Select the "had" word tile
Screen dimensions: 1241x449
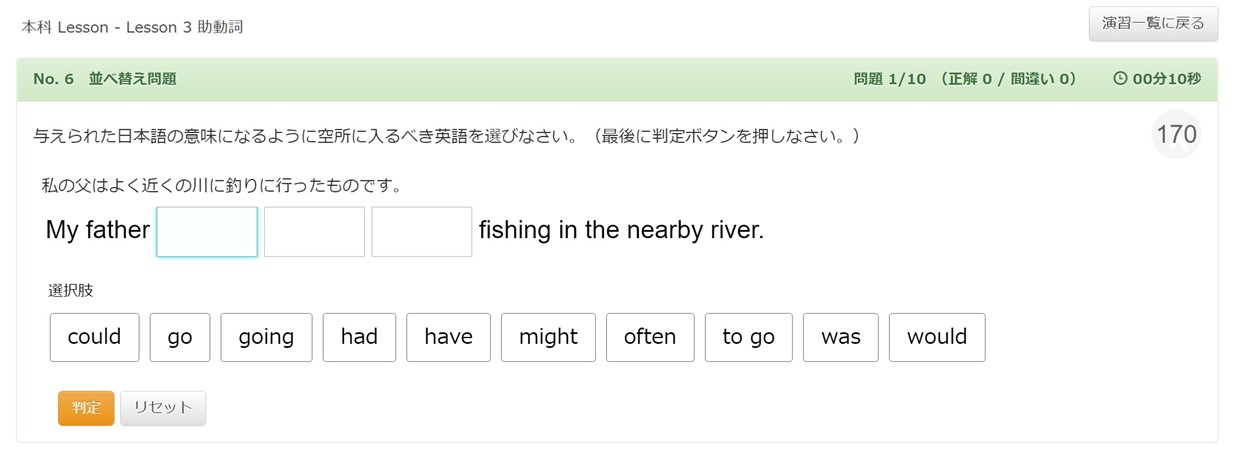359,337
